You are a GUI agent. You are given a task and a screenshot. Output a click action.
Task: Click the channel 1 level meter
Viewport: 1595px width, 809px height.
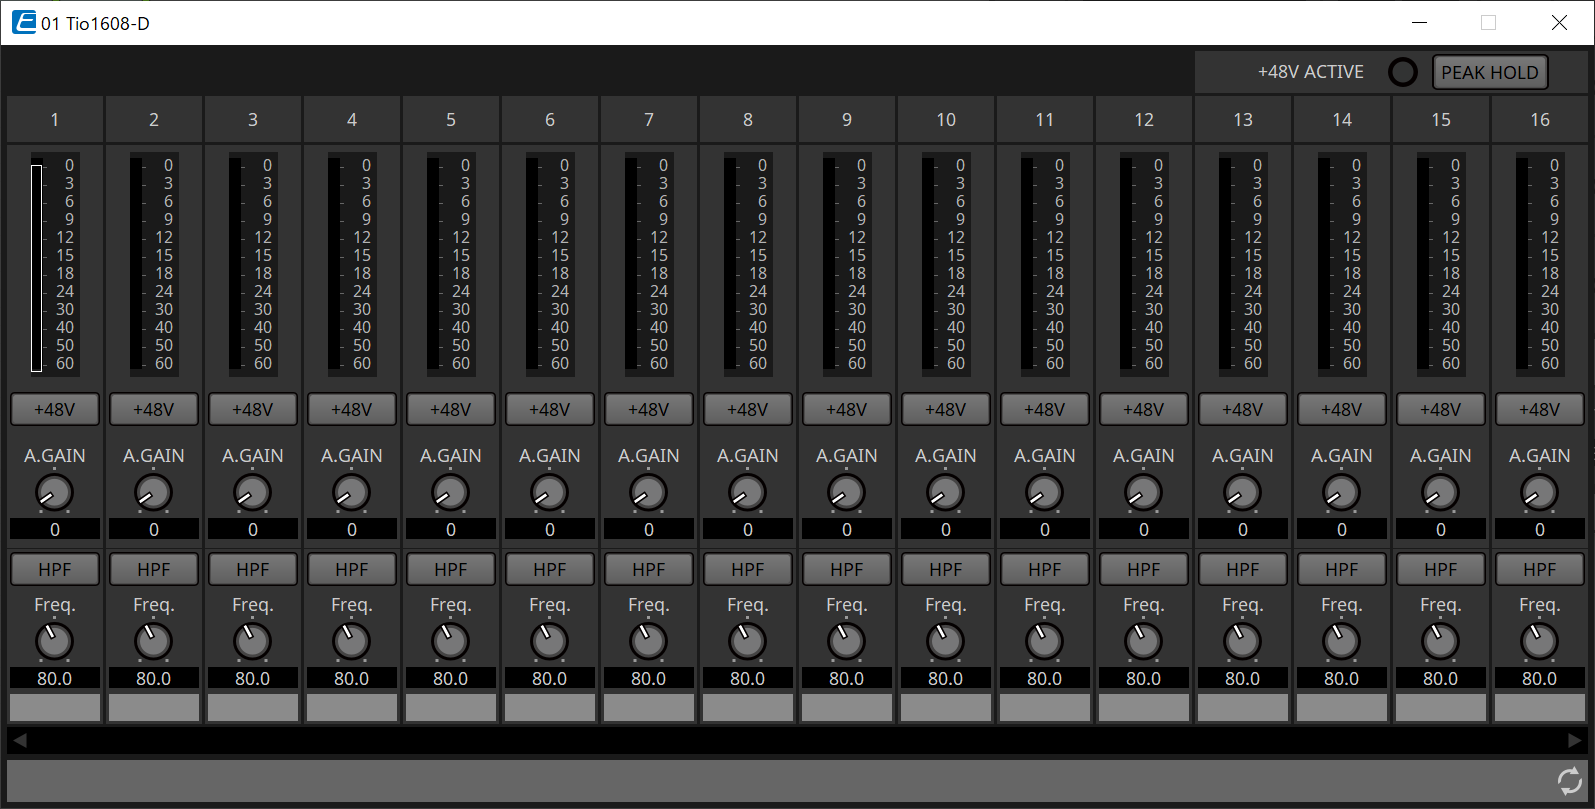point(37,267)
